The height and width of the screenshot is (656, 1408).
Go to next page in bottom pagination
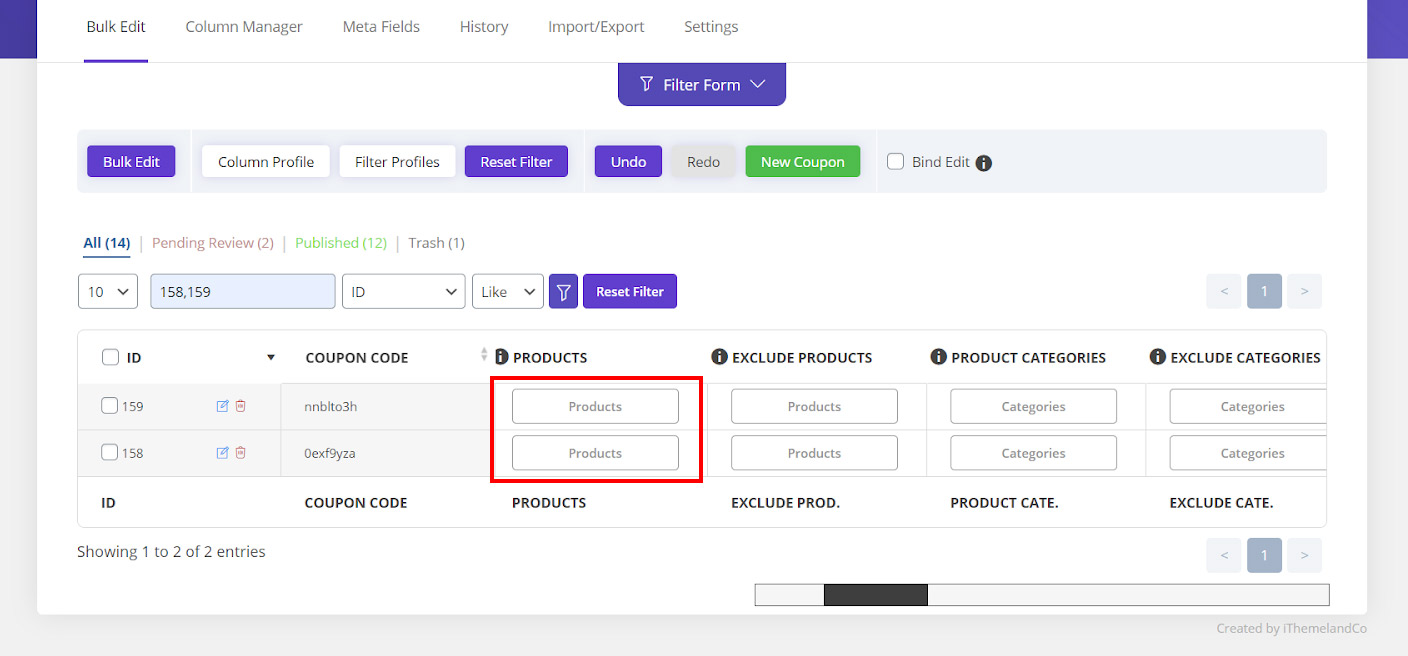pyautogui.click(x=1304, y=555)
